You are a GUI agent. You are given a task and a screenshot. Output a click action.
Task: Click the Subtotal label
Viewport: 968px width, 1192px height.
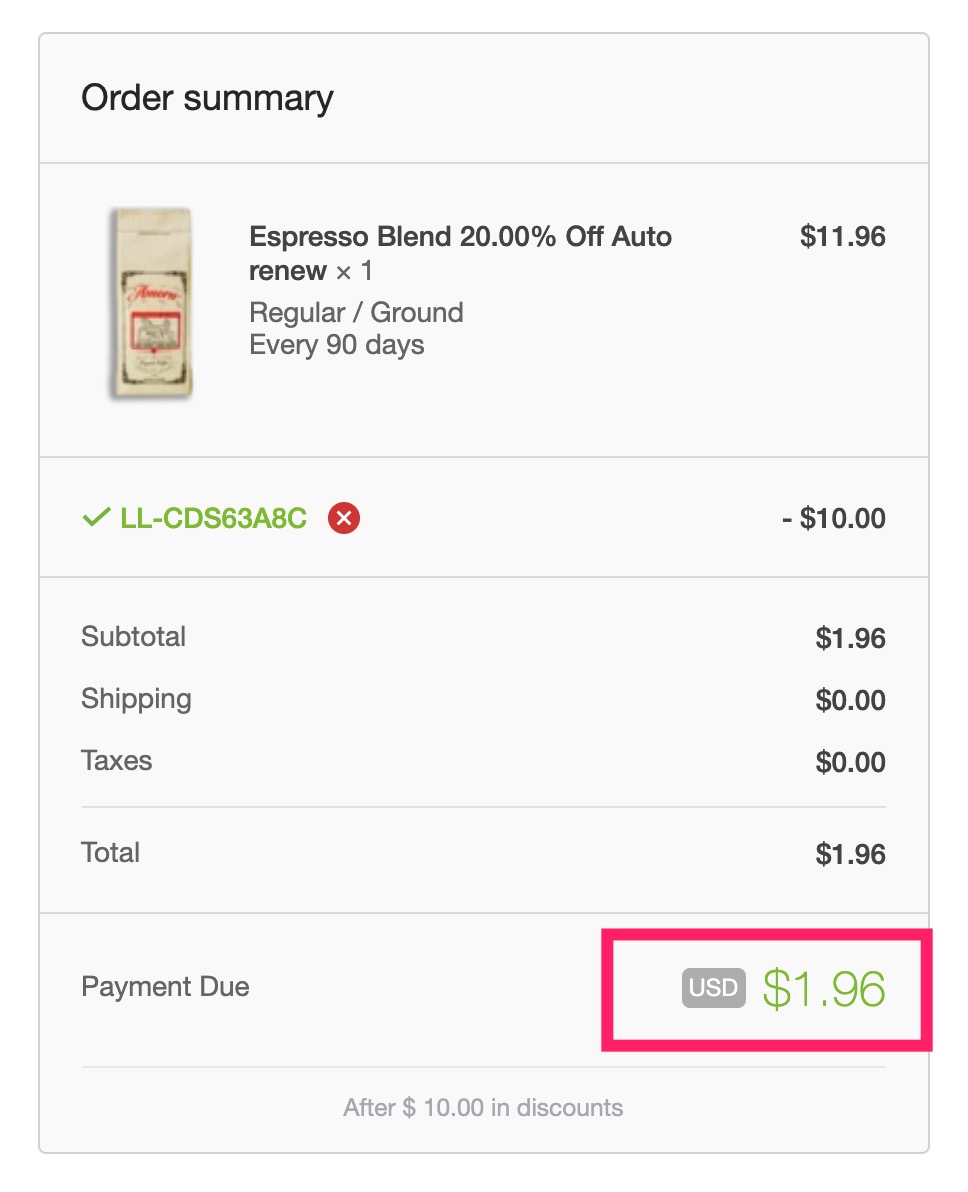pyautogui.click(x=133, y=637)
